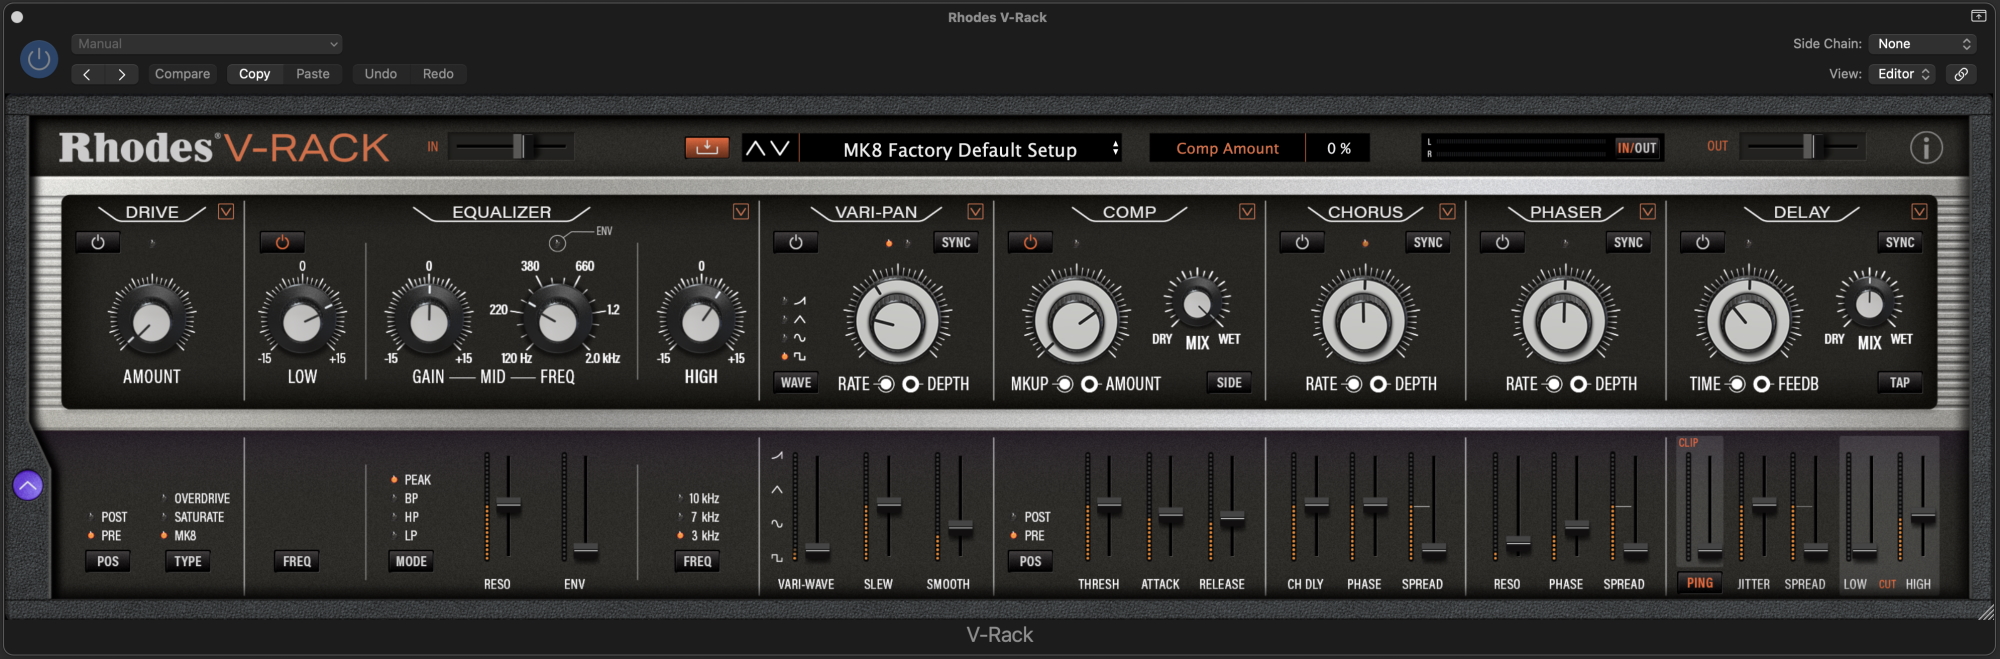Image resolution: width=2000 pixels, height=659 pixels.
Task: Click Undo in the plugin header
Action: [x=380, y=74]
